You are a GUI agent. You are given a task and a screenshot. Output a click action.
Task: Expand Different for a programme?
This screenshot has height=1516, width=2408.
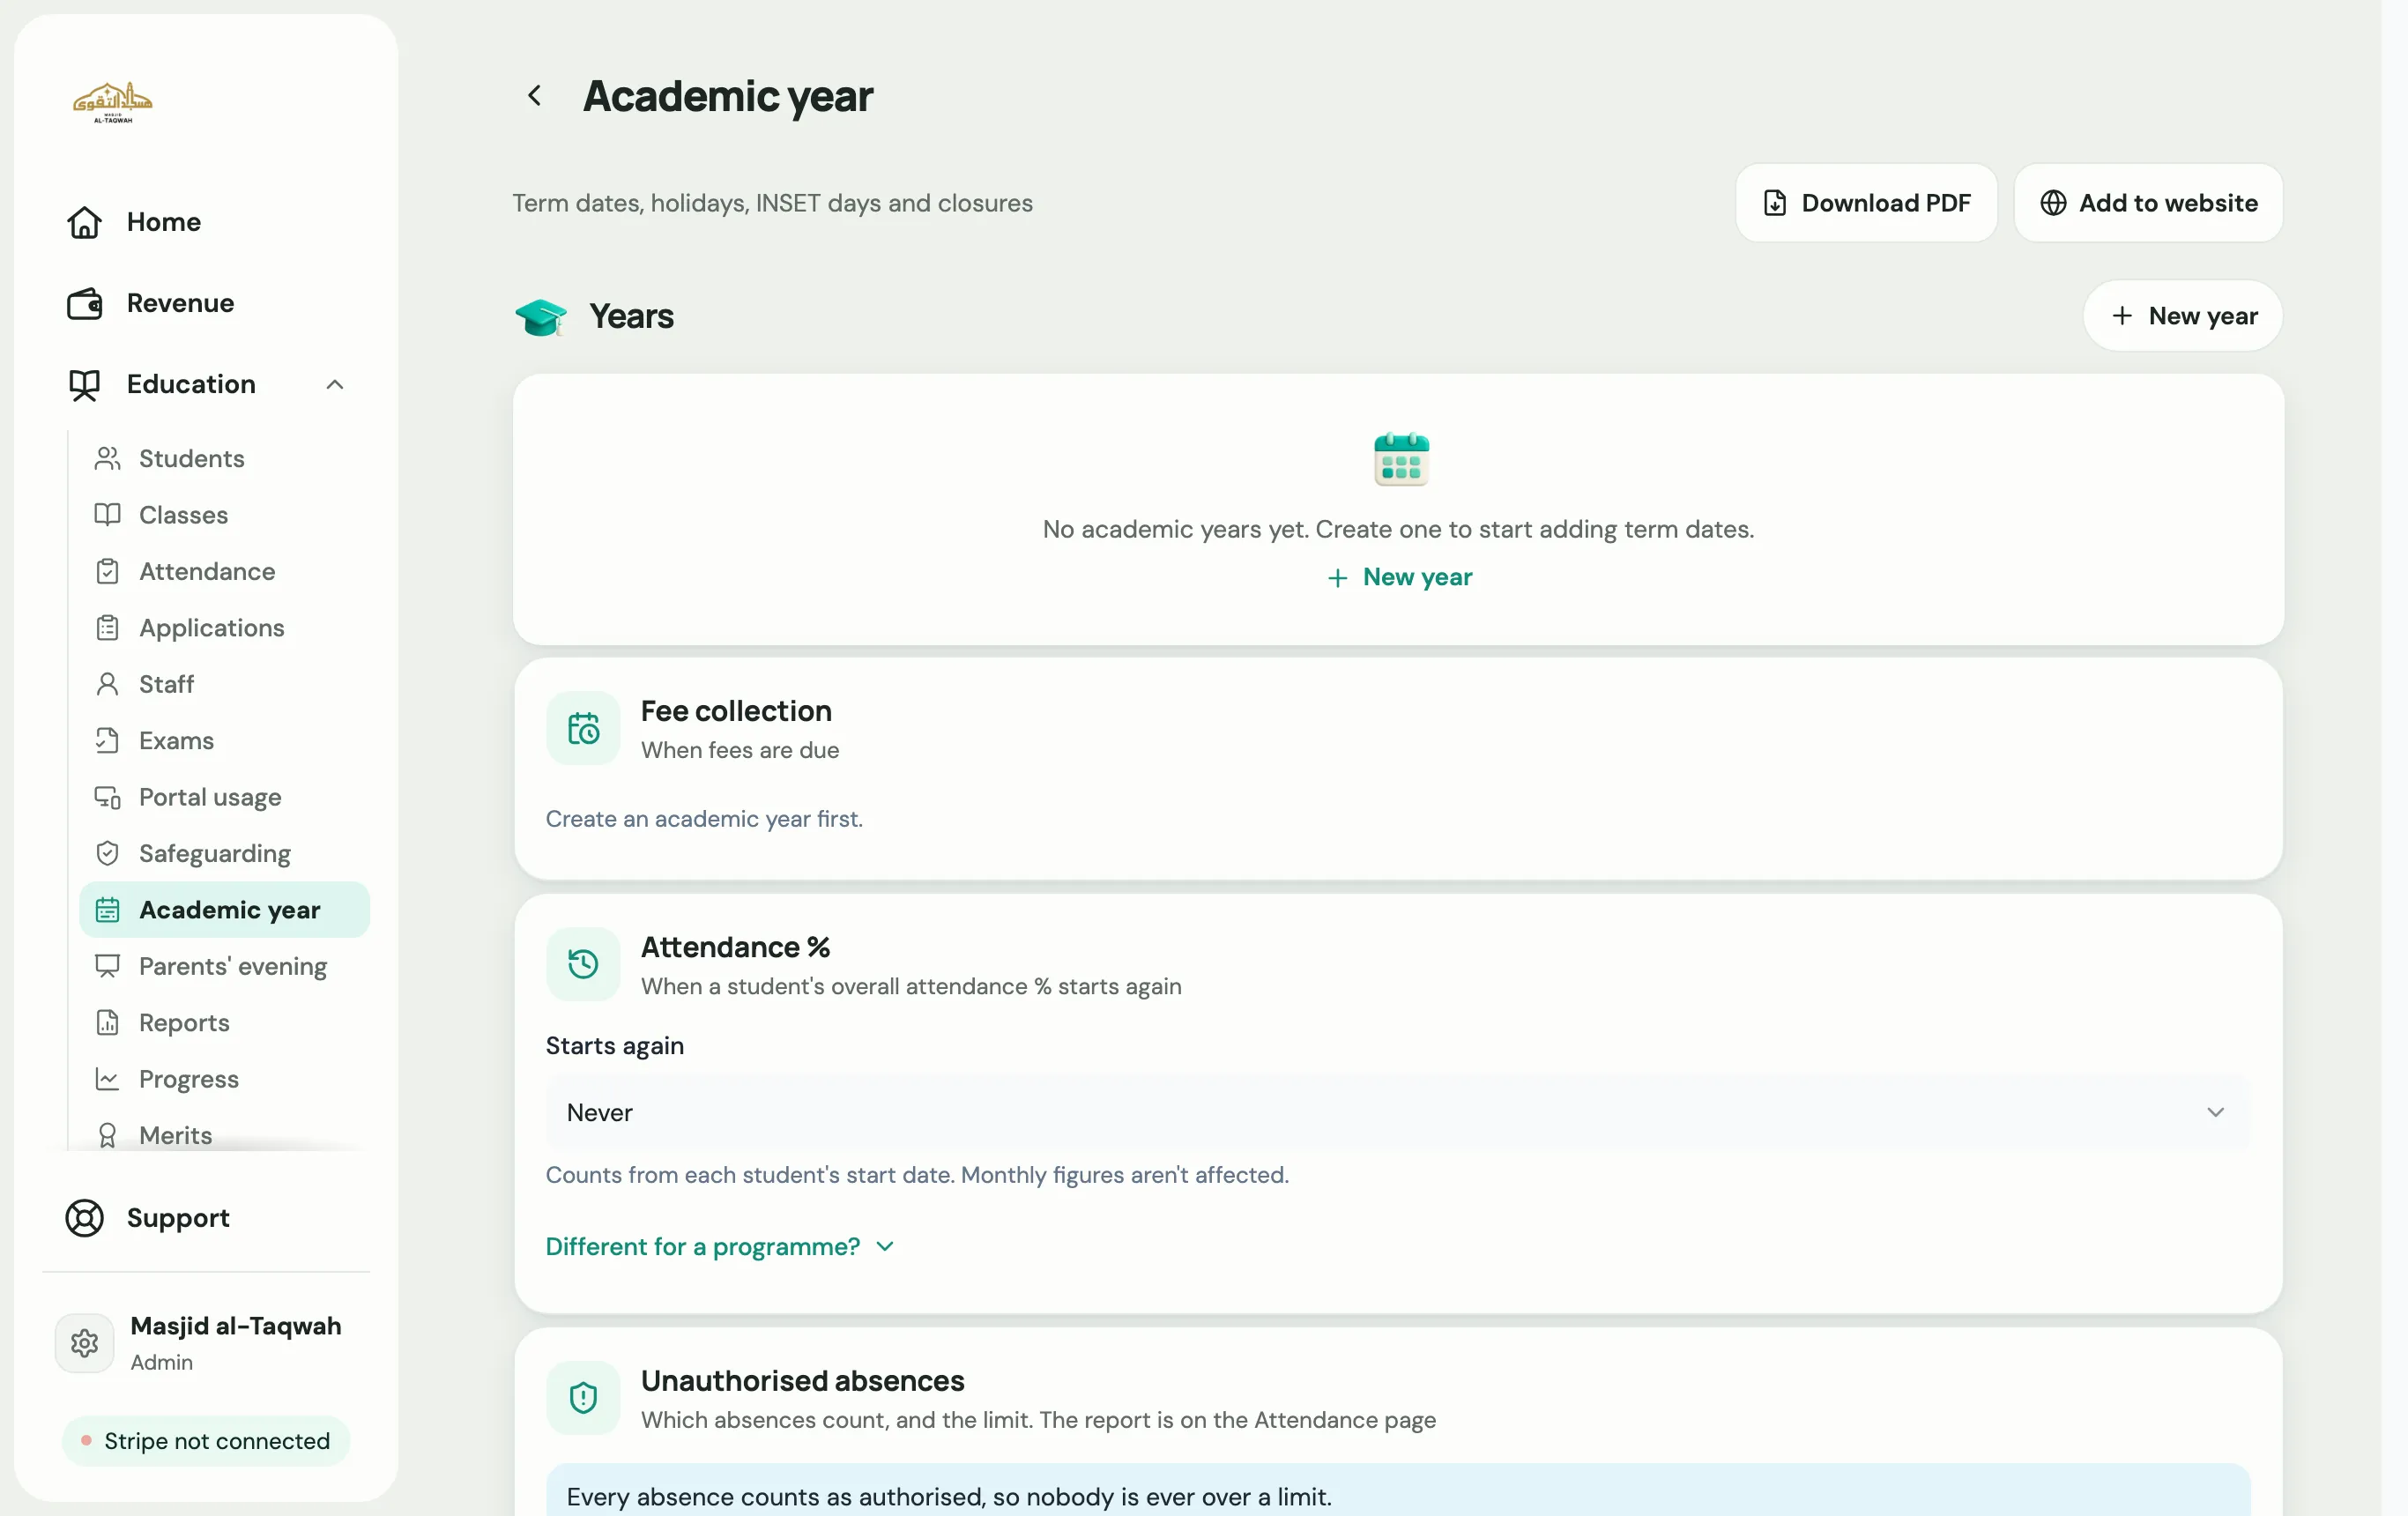(x=720, y=1247)
